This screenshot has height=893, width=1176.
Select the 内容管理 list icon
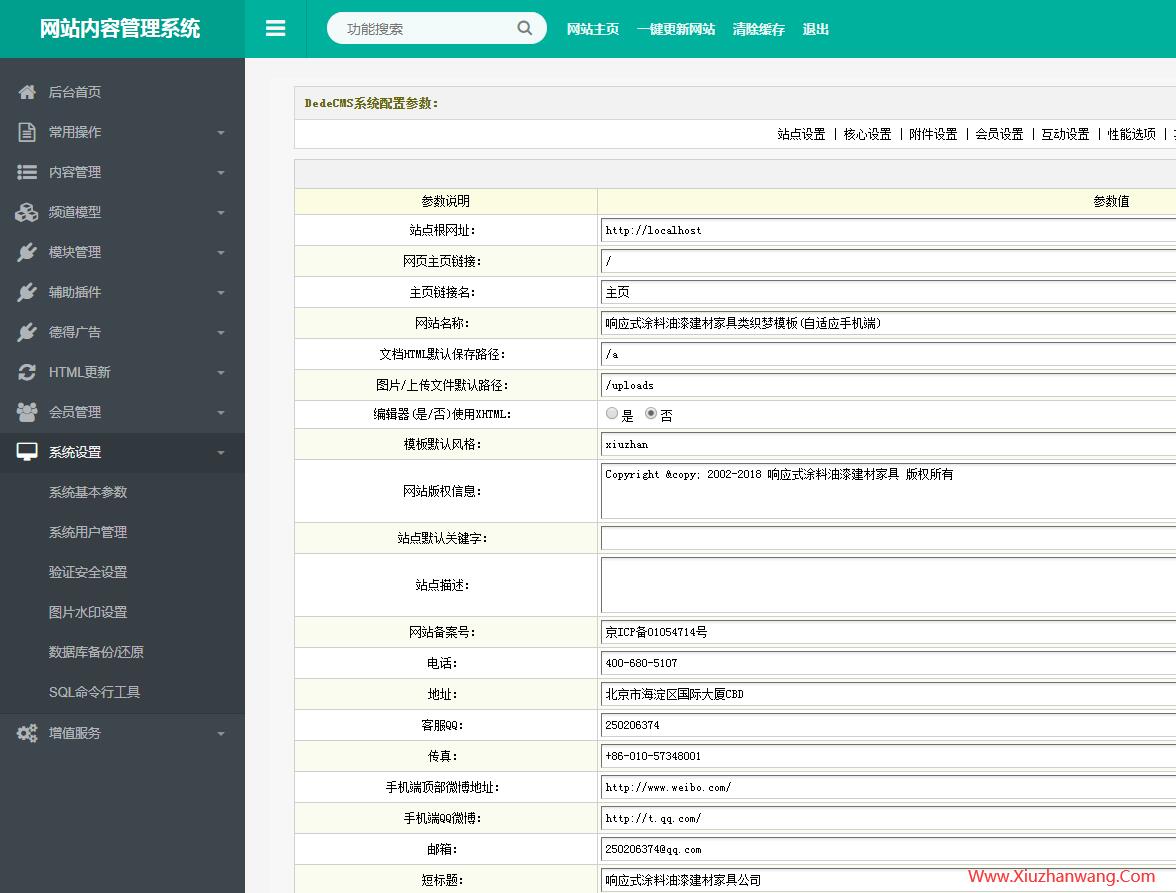point(27,171)
